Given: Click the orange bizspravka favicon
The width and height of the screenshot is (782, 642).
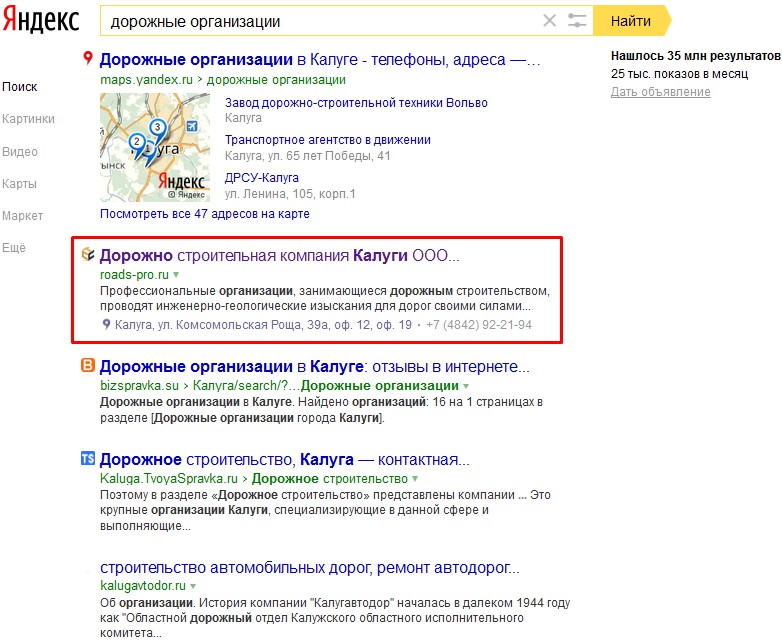Looking at the screenshot, I should click(x=88, y=366).
